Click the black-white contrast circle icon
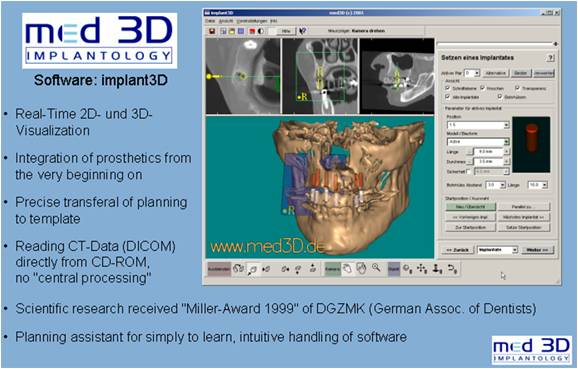Viewport: 578px width, 369px height. pyautogui.click(x=261, y=31)
